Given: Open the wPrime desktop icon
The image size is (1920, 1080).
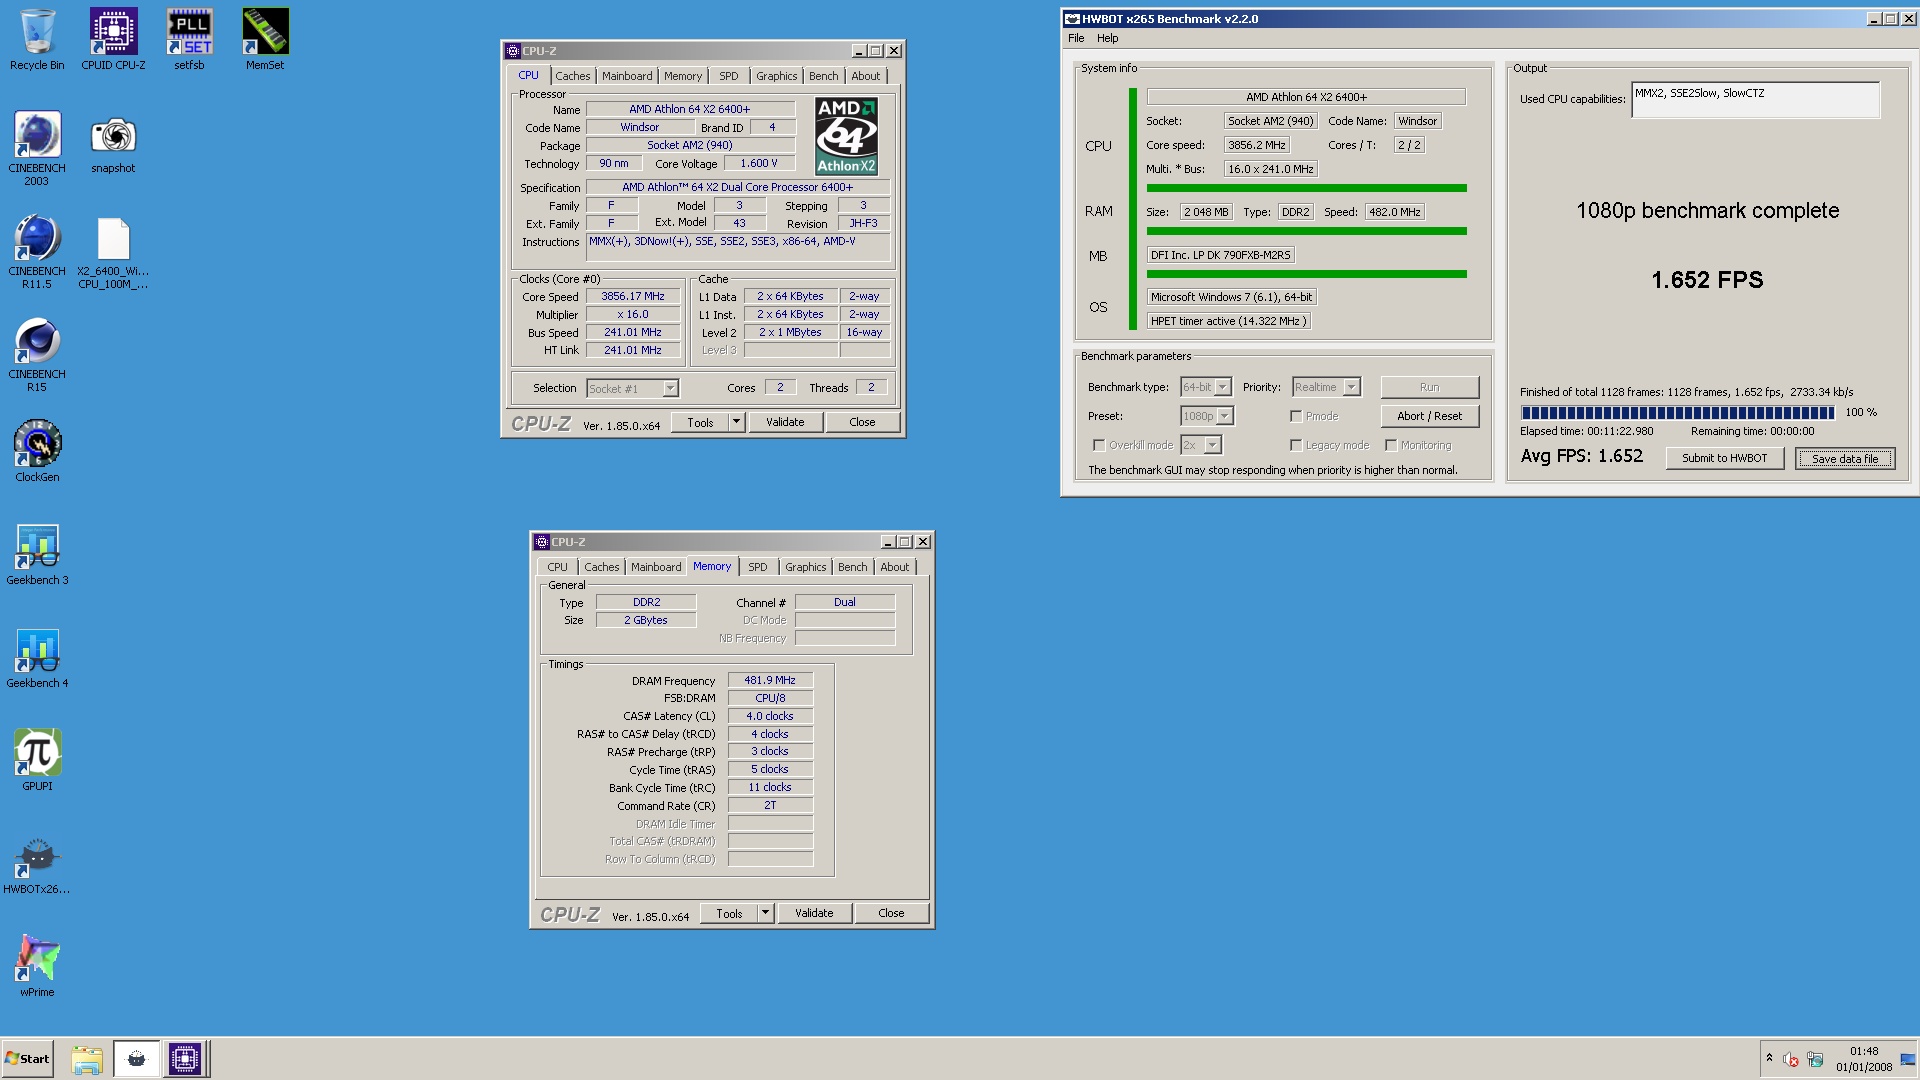Looking at the screenshot, I should tap(37, 966).
